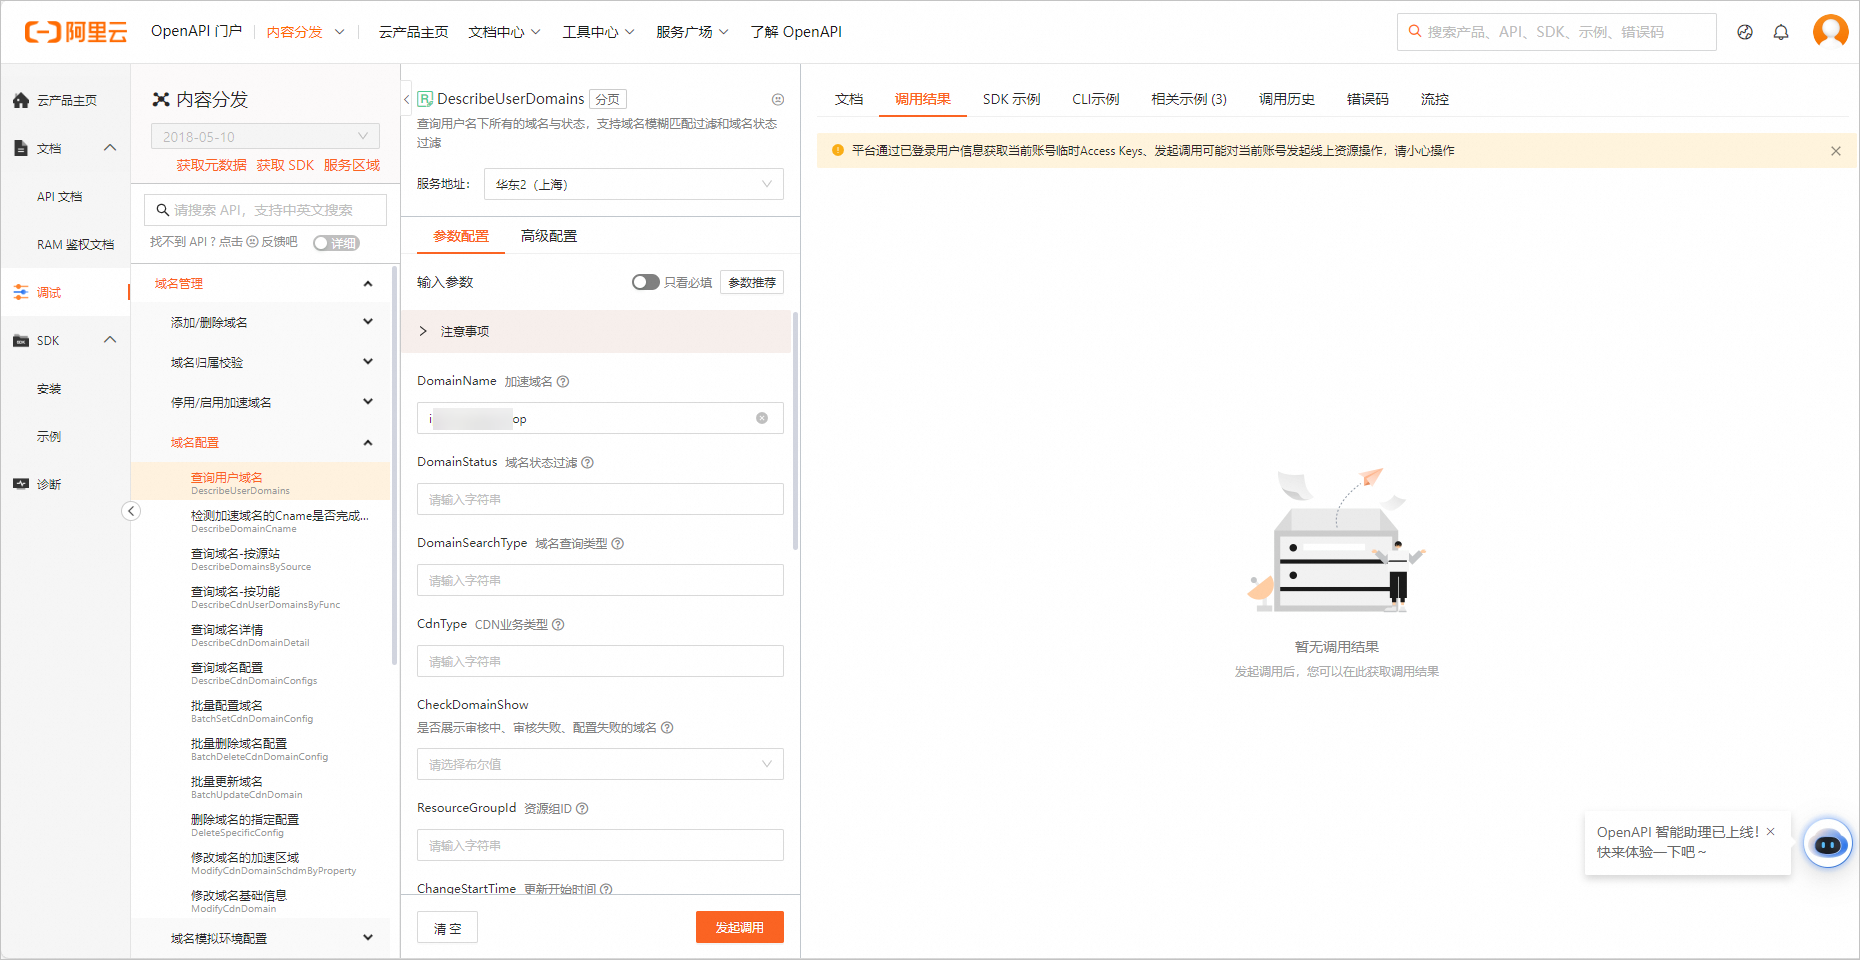Click the SDK icon in sidebar
This screenshot has height=960, width=1860.
20,340
